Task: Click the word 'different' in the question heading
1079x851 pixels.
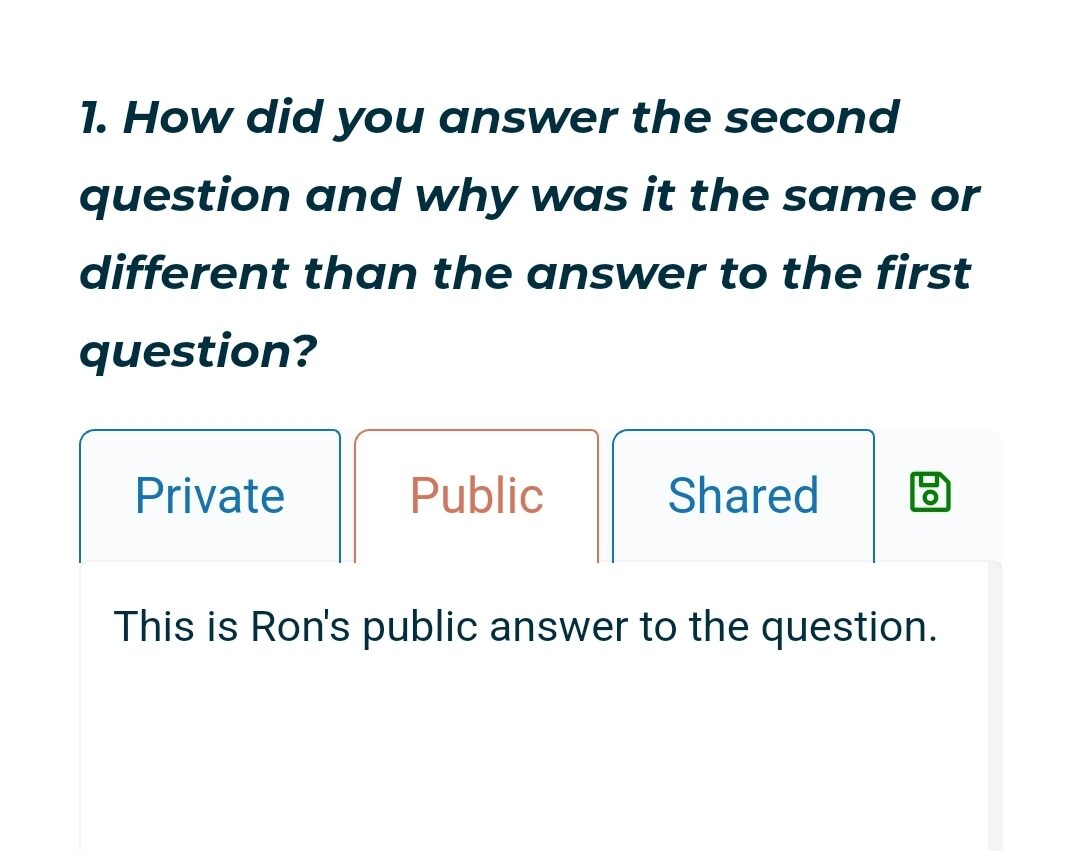Action: [184, 272]
